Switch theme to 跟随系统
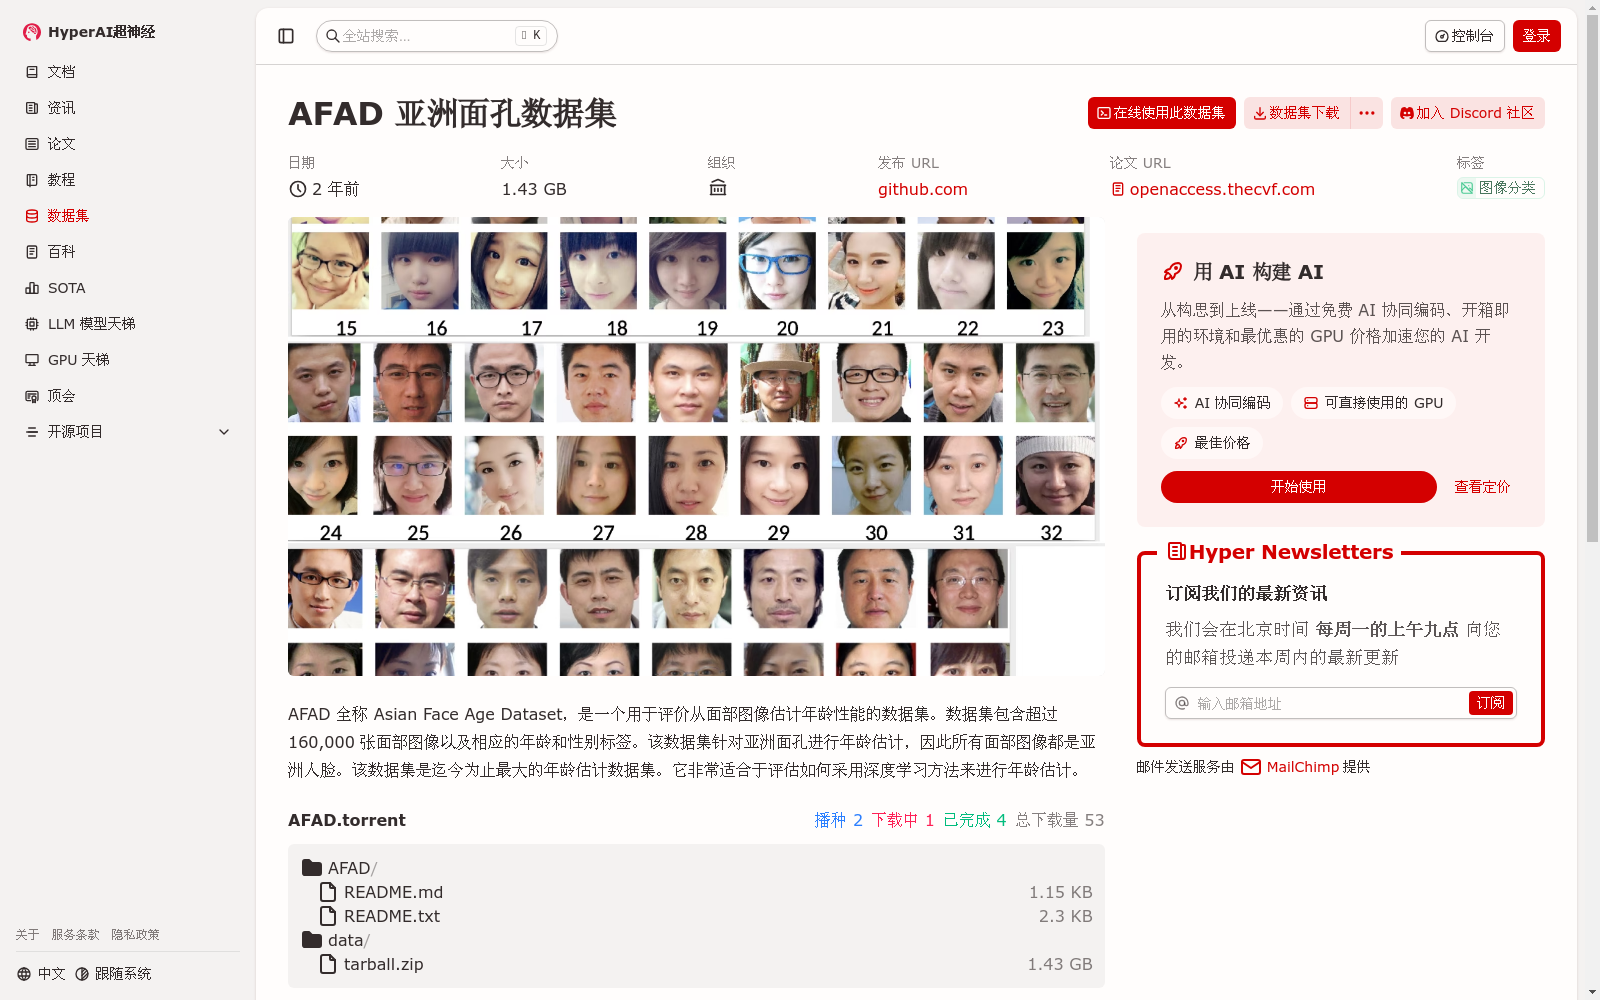The height and width of the screenshot is (1000, 1600). (x=112, y=972)
